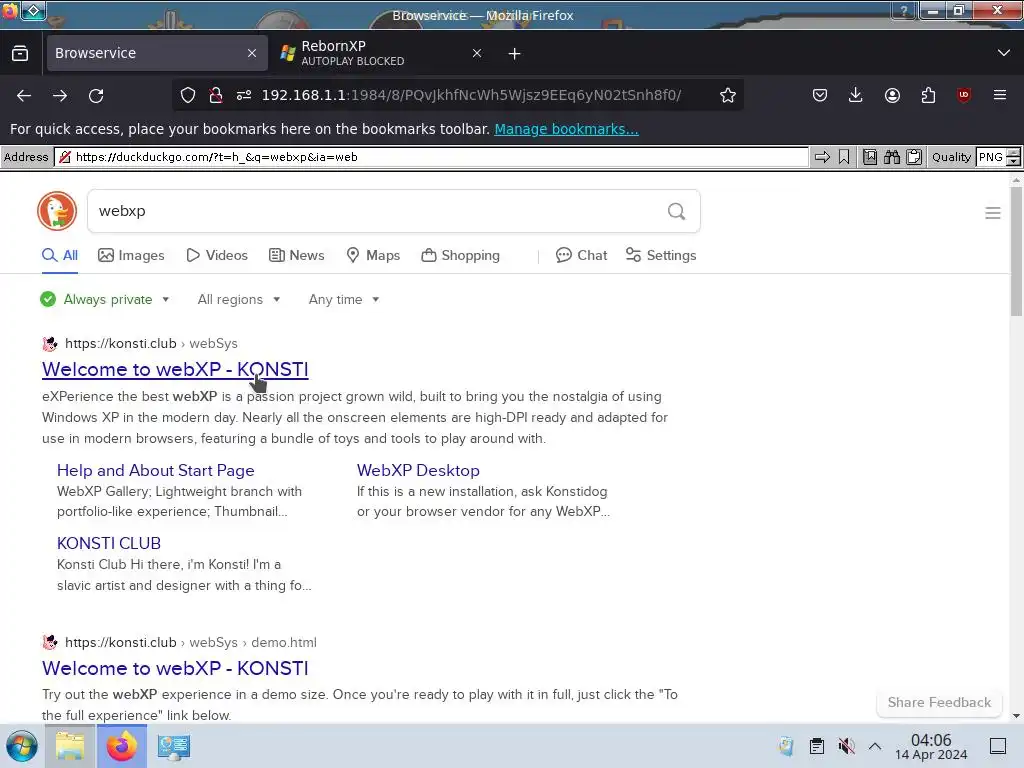1024x768 pixels.
Task: Switch to the News search tab
Action: pos(296,255)
